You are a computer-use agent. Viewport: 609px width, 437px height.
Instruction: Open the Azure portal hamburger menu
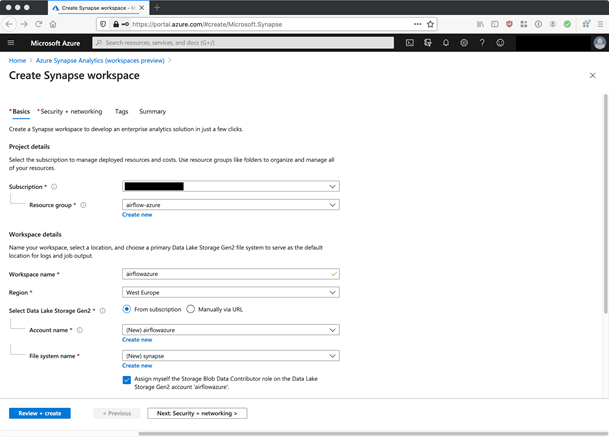click(11, 43)
